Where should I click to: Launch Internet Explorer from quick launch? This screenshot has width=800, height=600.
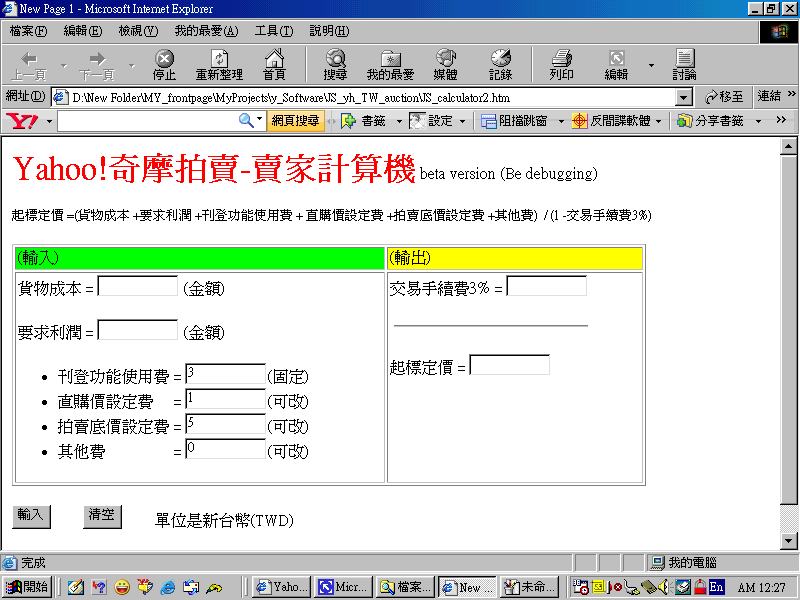(x=167, y=588)
